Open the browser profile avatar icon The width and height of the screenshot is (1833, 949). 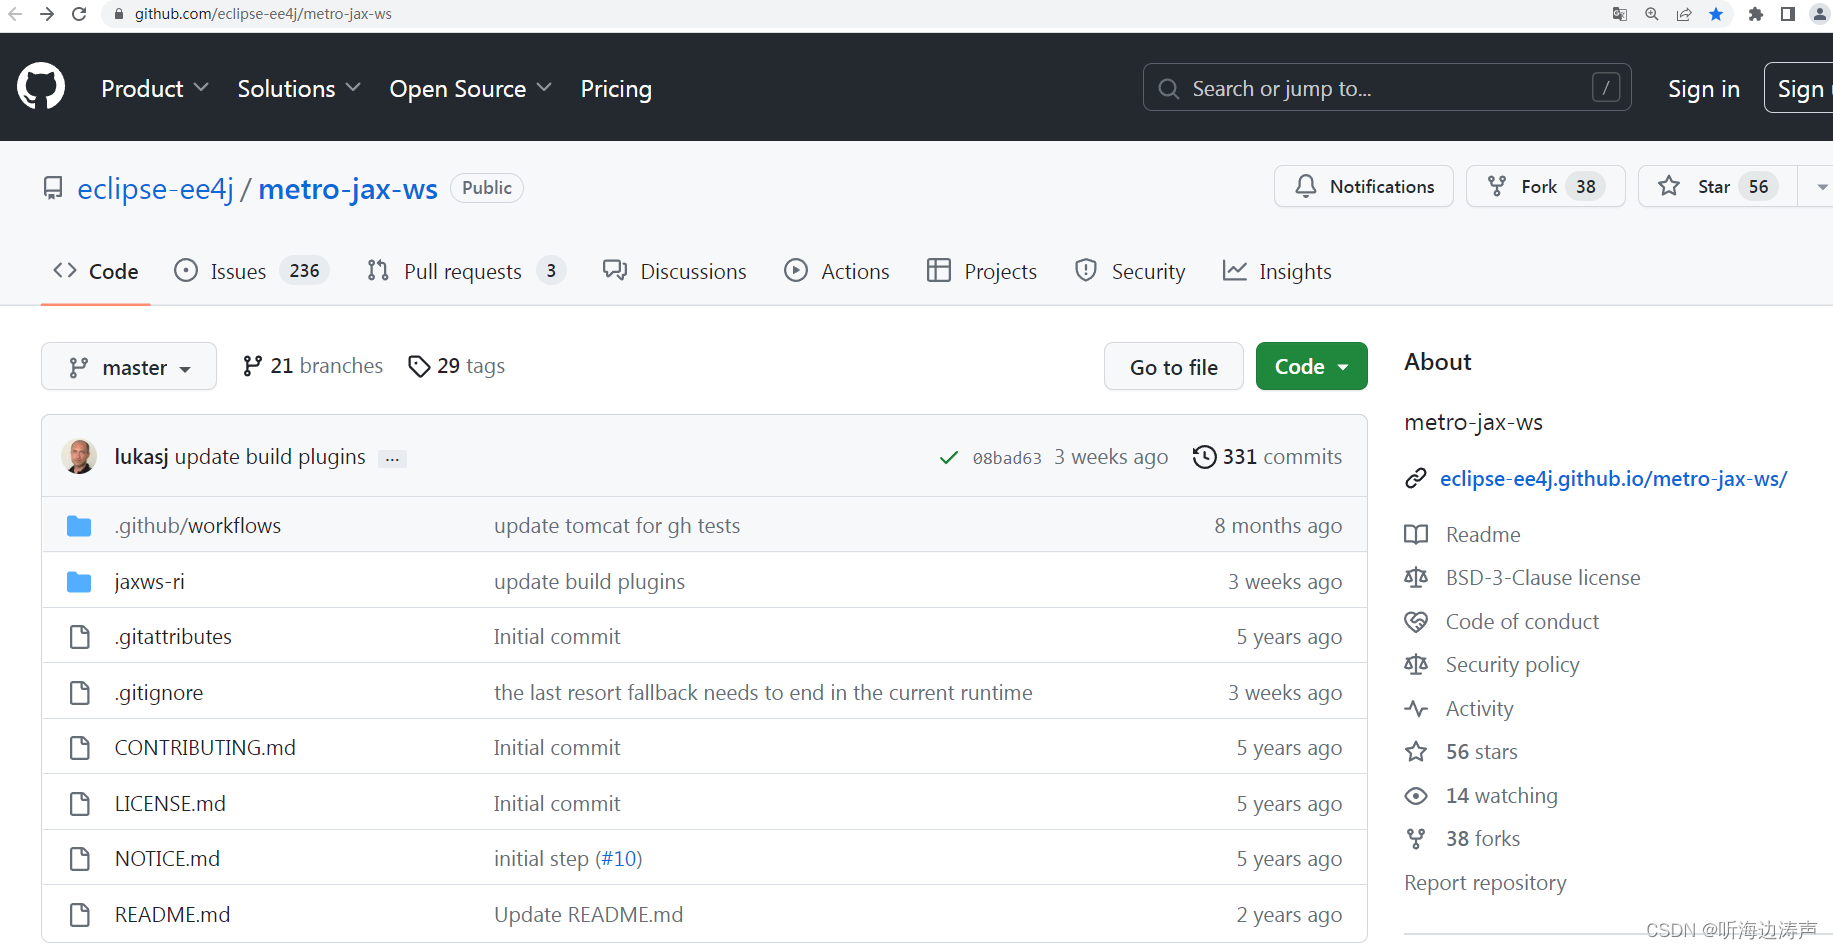point(1820,14)
